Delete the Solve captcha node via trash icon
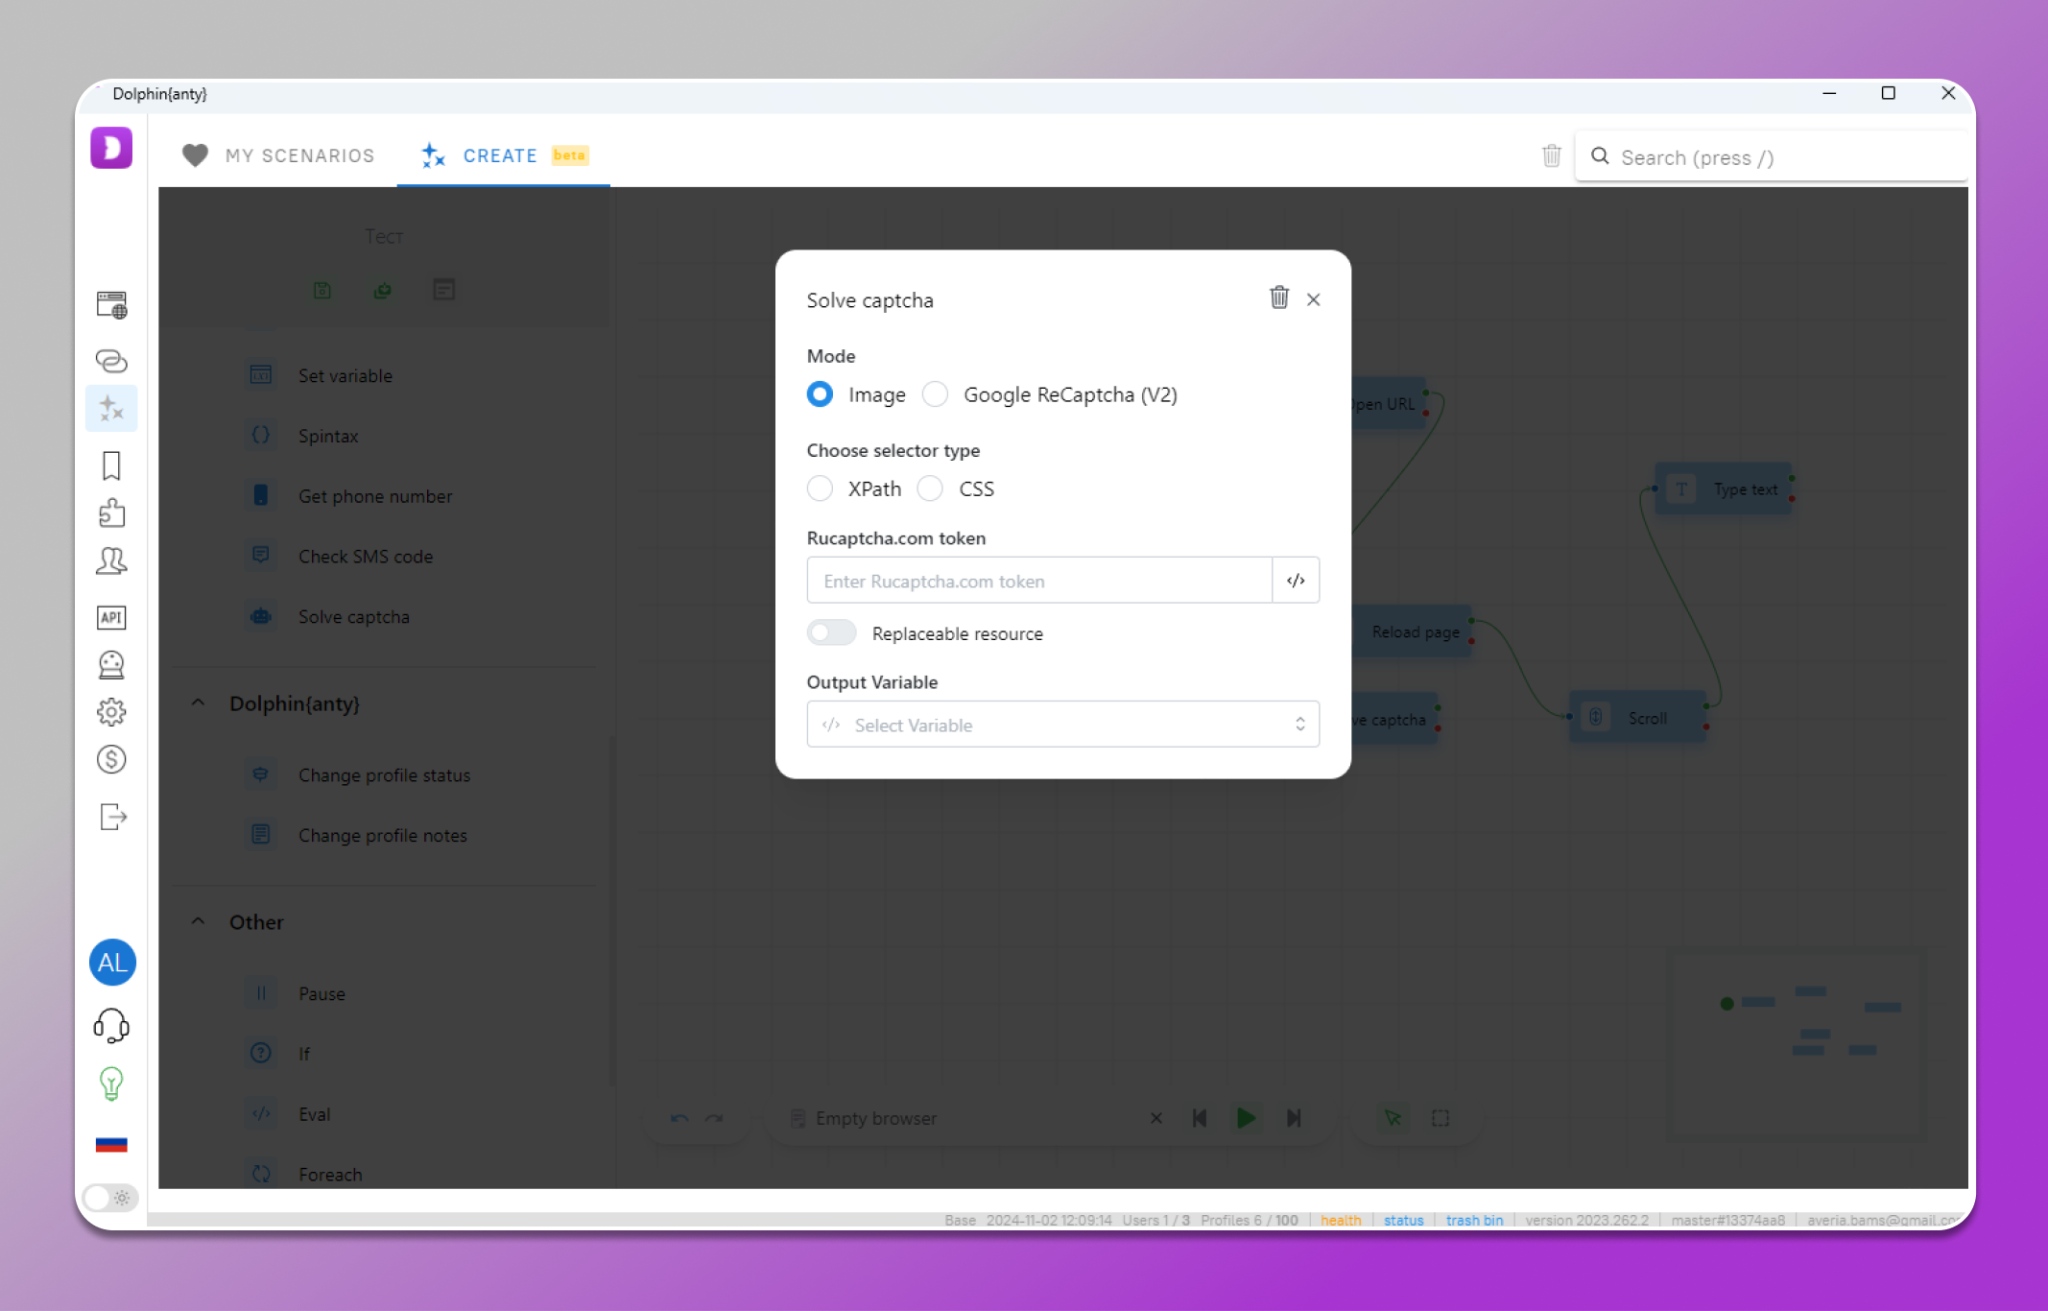2048x1311 pixels. tap(1278, 298)
